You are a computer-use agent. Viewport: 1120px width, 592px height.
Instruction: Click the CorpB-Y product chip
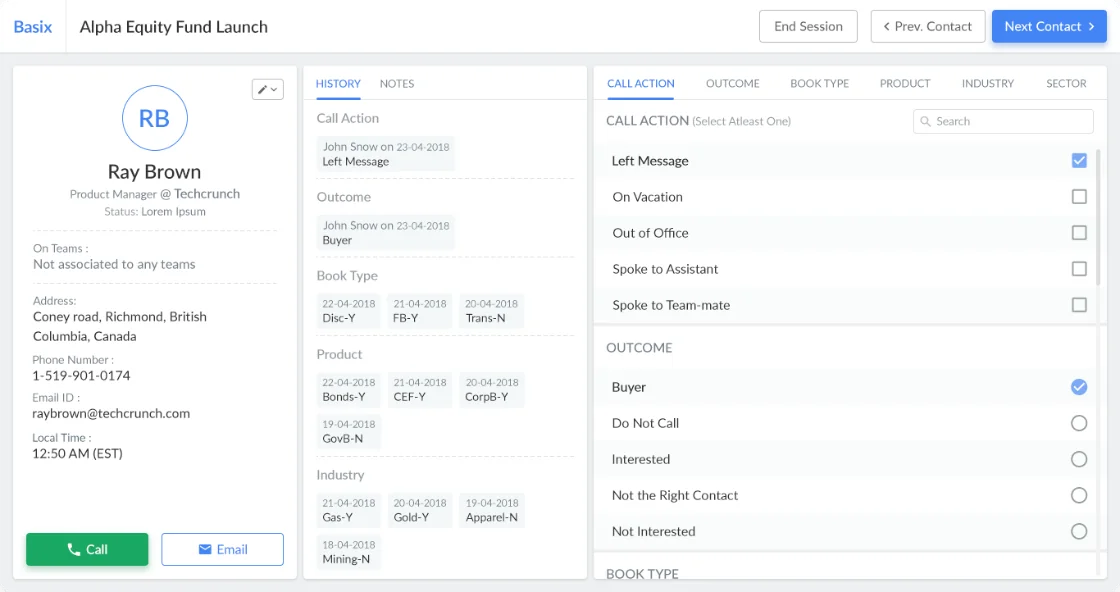point(491,389)
